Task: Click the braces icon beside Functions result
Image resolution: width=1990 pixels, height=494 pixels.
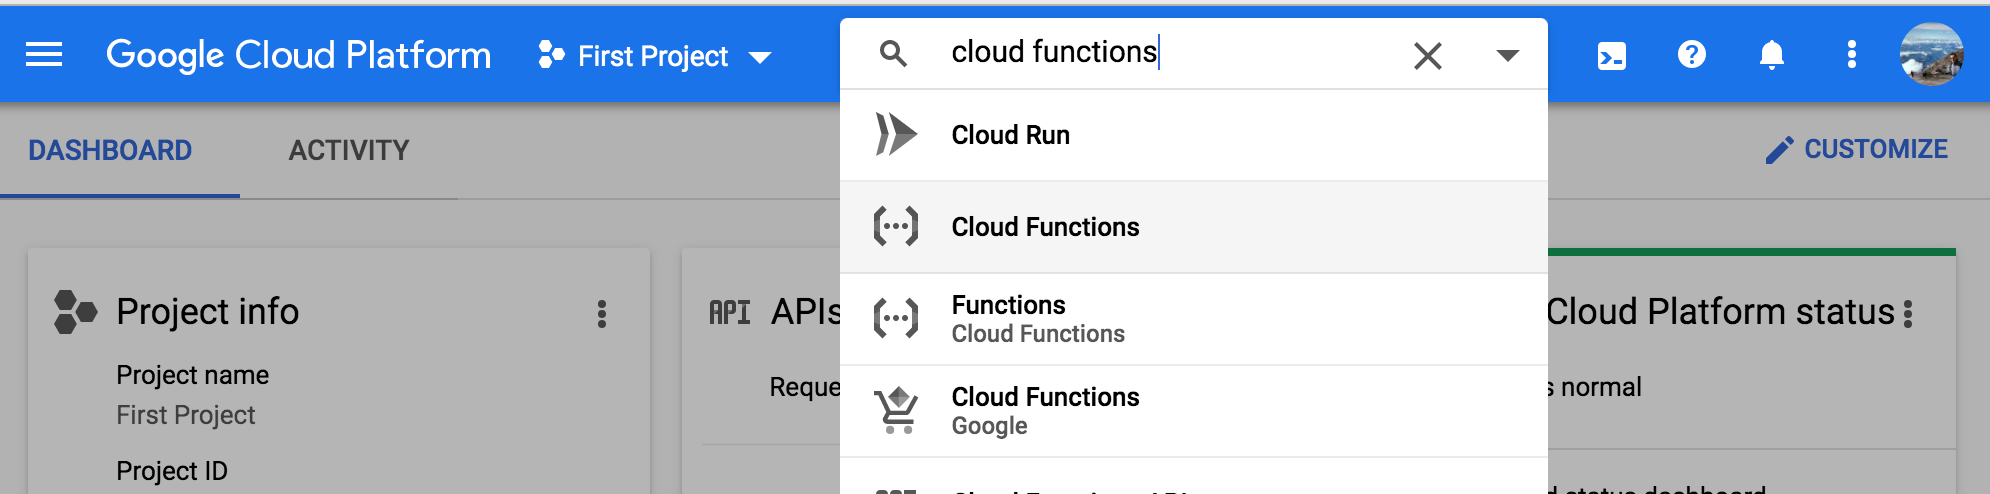Action: coord(895,318)
